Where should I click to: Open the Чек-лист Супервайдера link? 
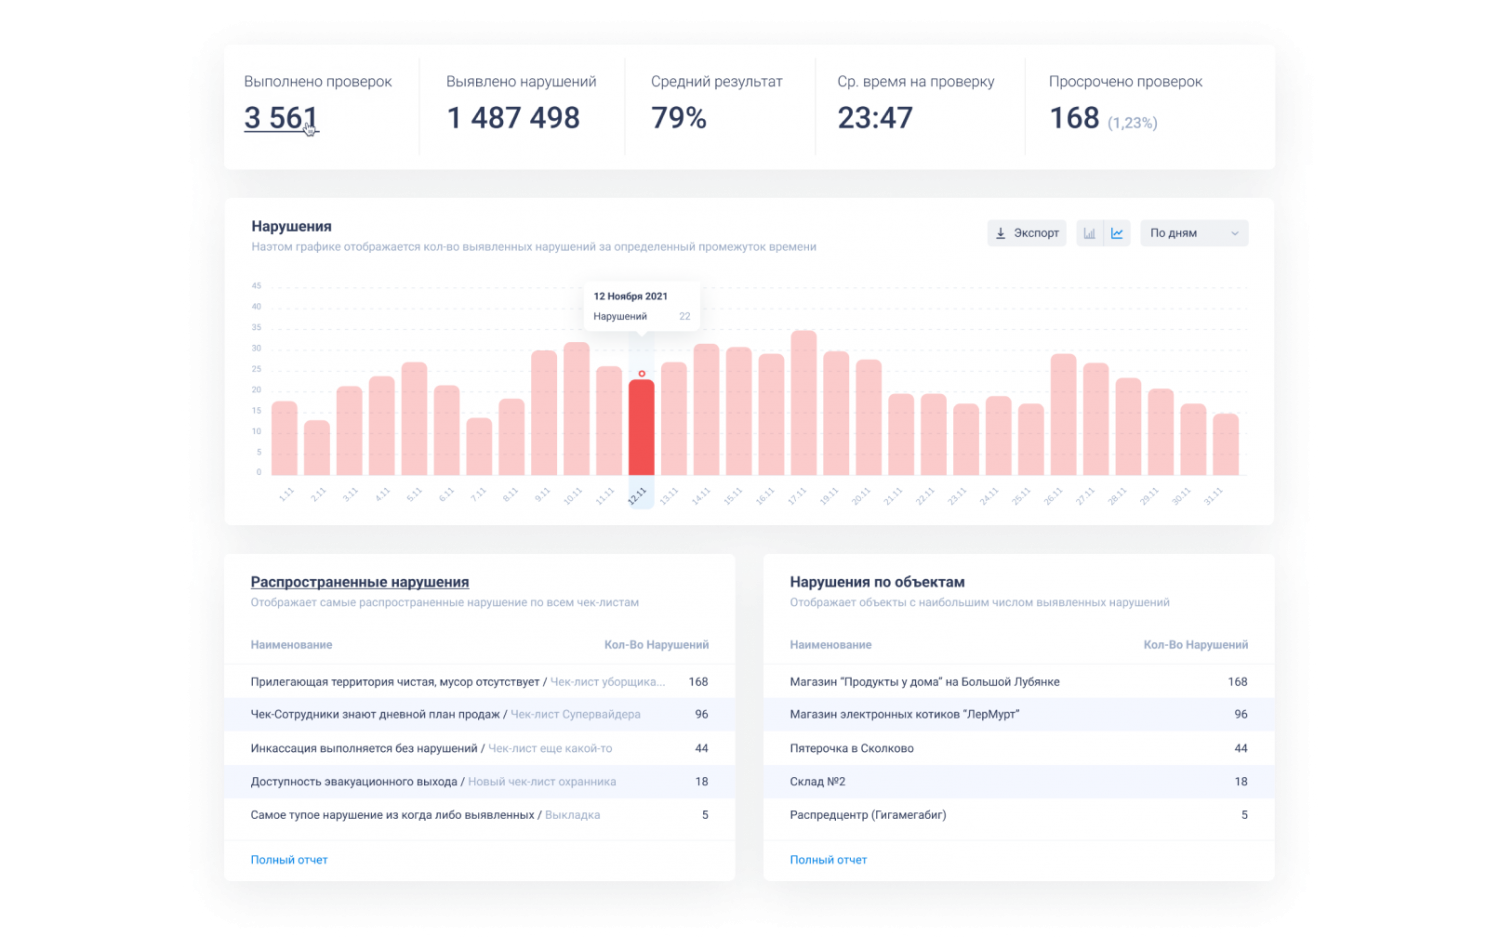[575, 715]
